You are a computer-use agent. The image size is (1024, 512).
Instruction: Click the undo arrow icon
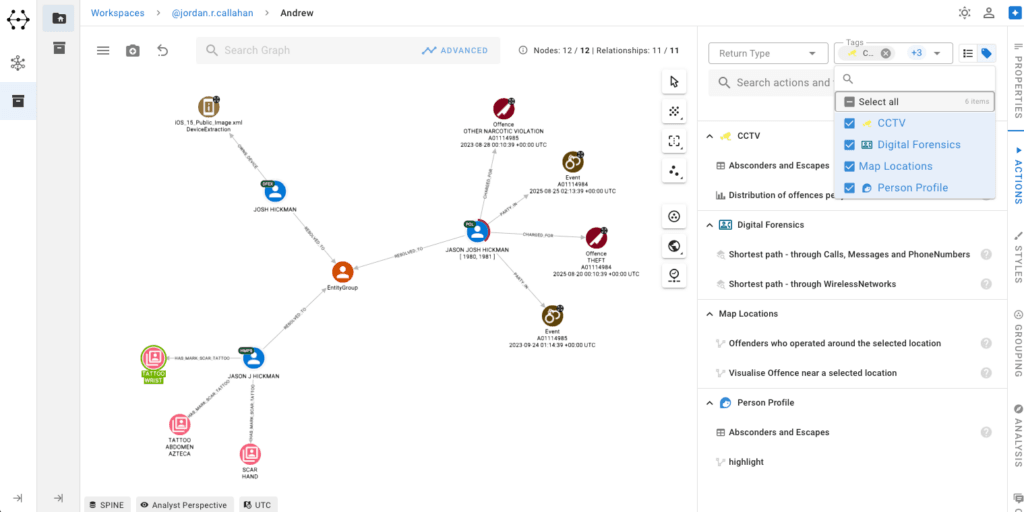pyautogui.click(x=163, y=50)
